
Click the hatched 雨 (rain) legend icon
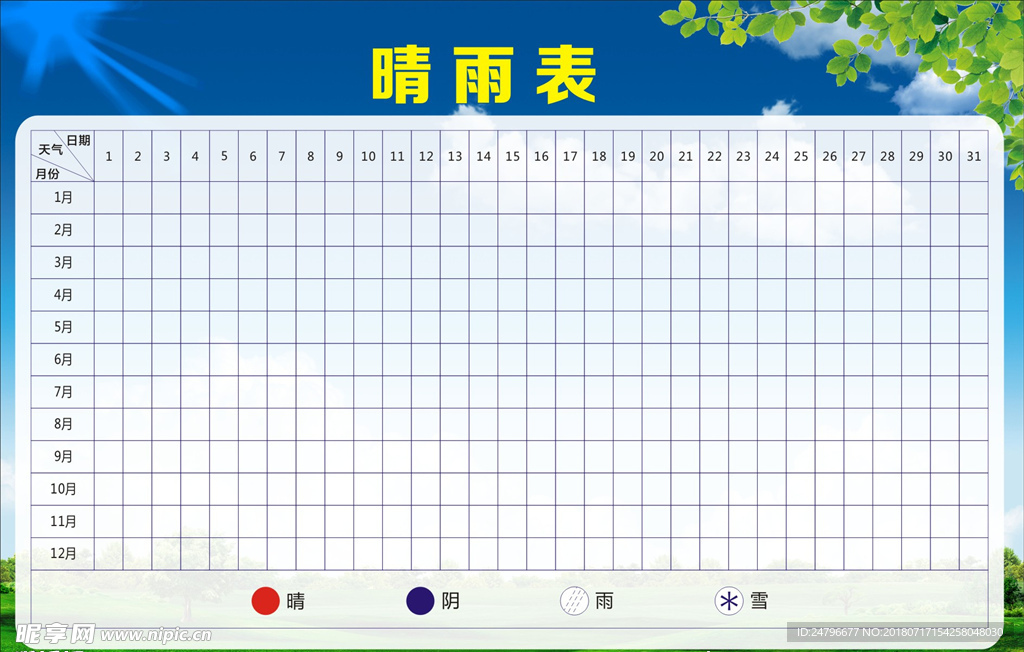point(575,600)
